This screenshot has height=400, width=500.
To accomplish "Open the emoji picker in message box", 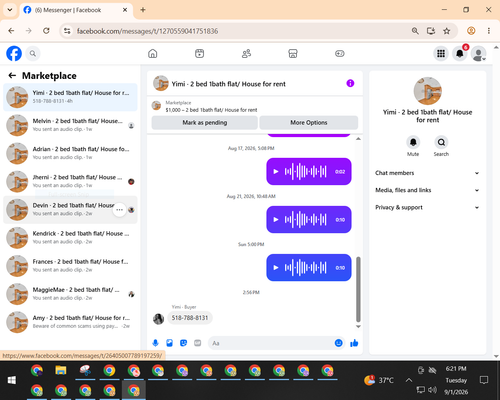I will (338, 343).
